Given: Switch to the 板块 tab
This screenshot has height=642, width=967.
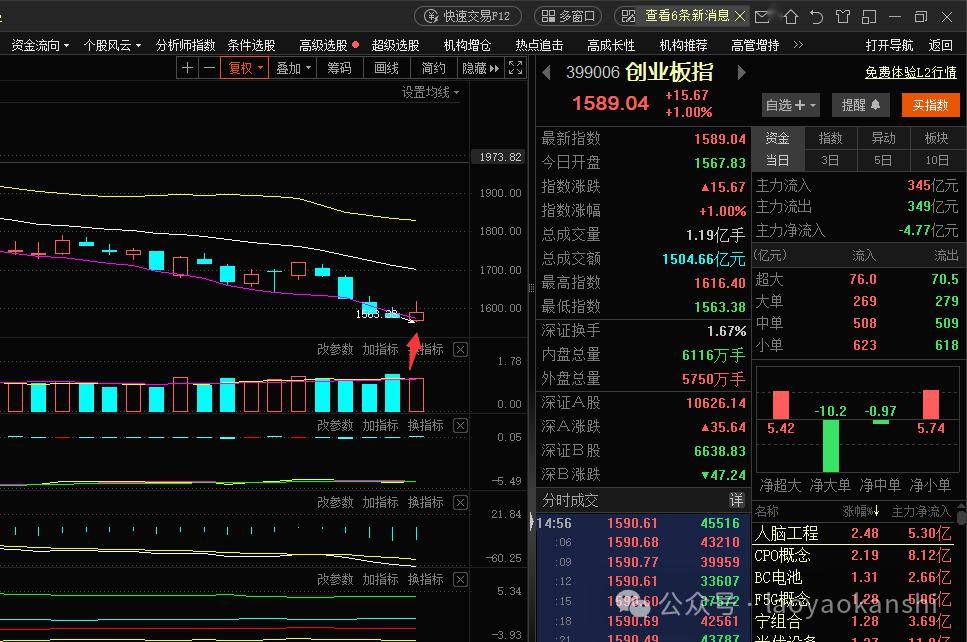Looking at the screenshot, I should tap(937, 137).
